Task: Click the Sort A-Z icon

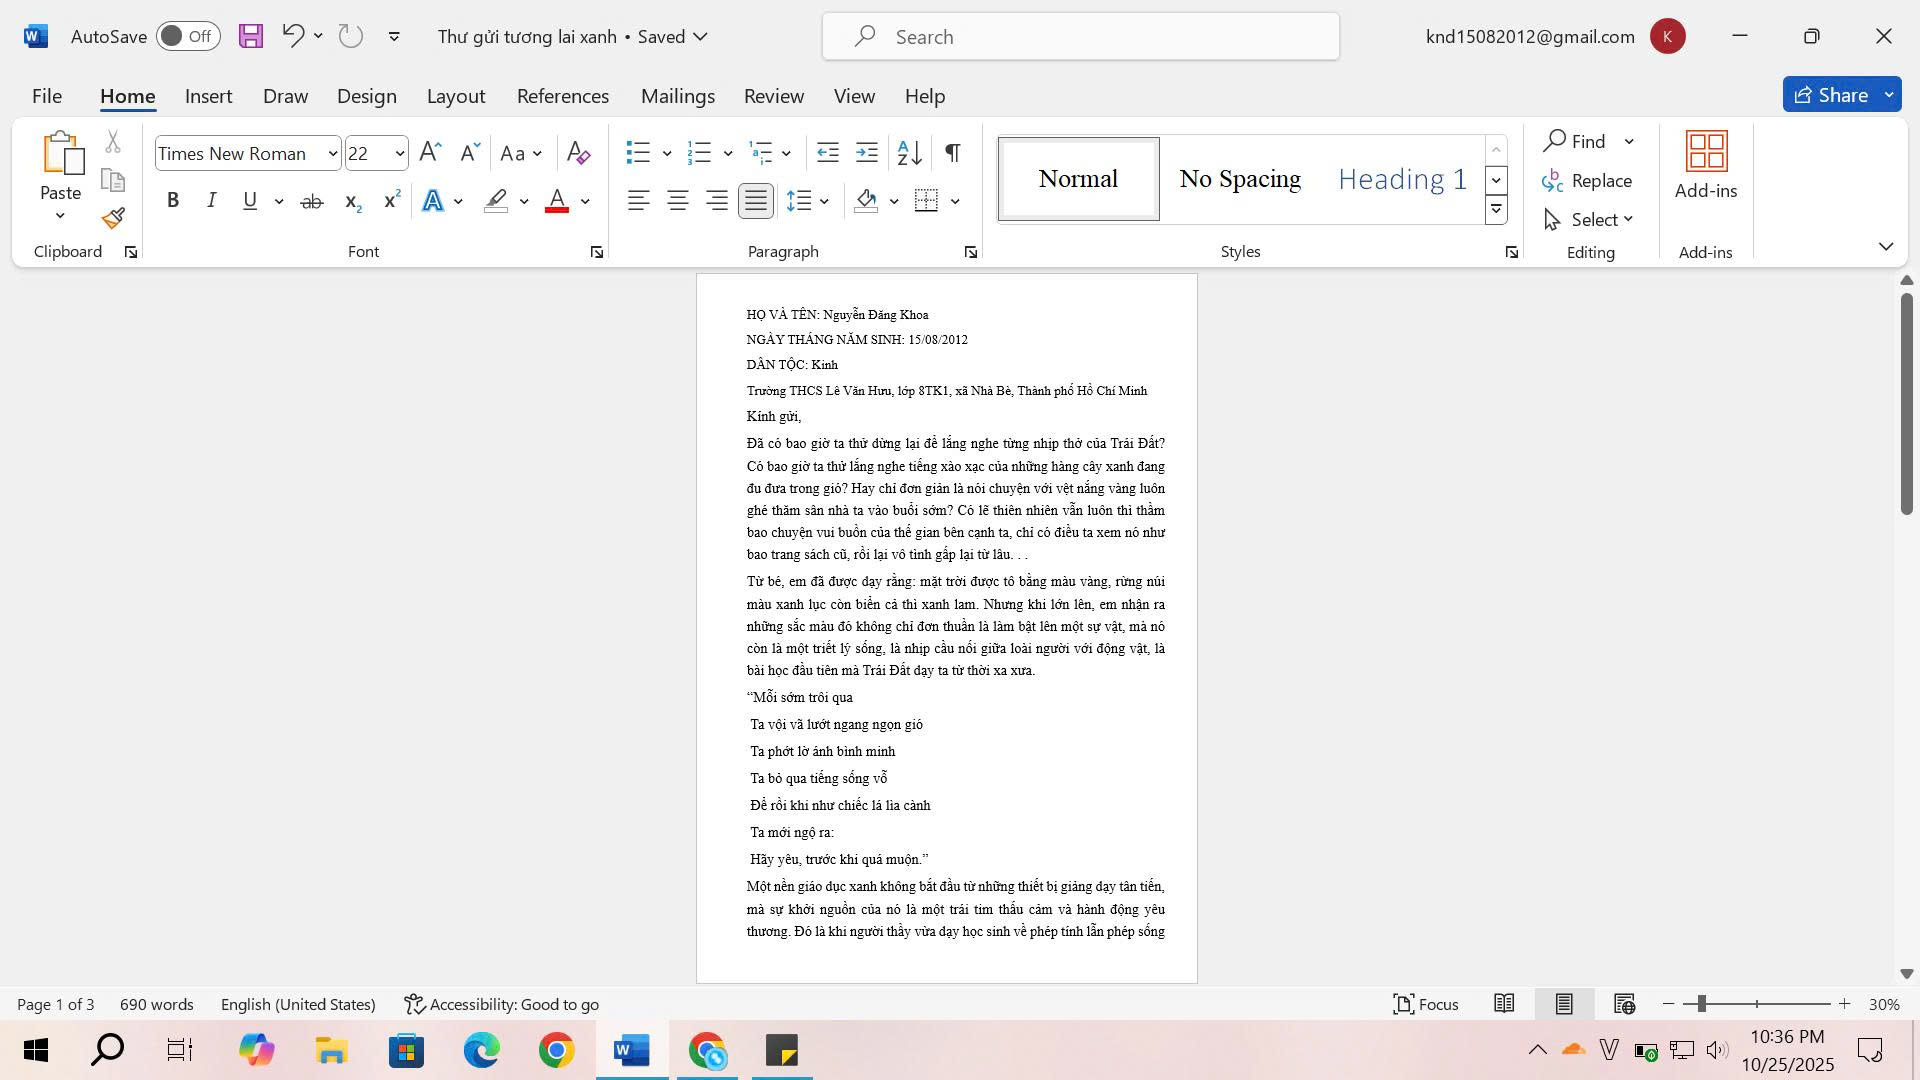Action: [x=909, y=153]
